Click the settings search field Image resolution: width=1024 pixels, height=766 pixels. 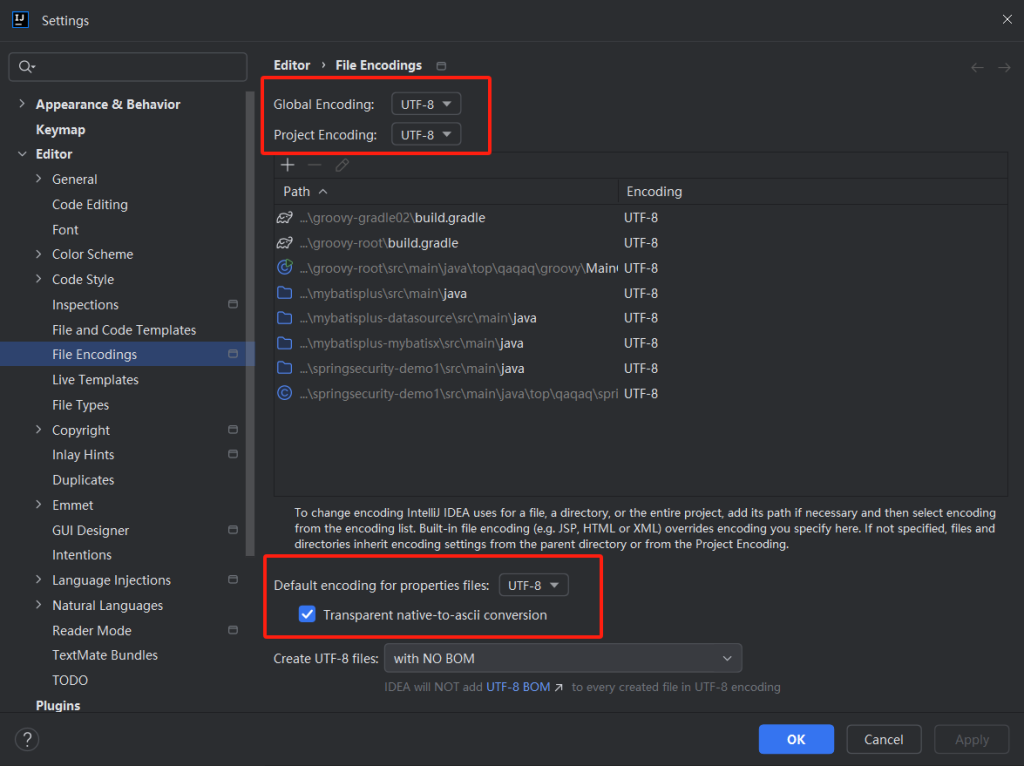128,67
